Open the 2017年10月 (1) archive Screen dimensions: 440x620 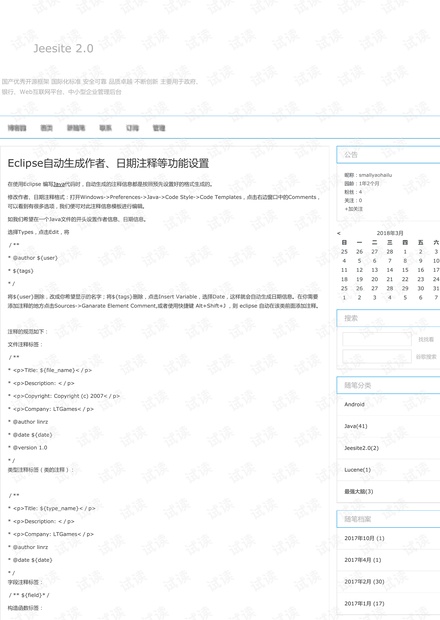pos(364,538)
